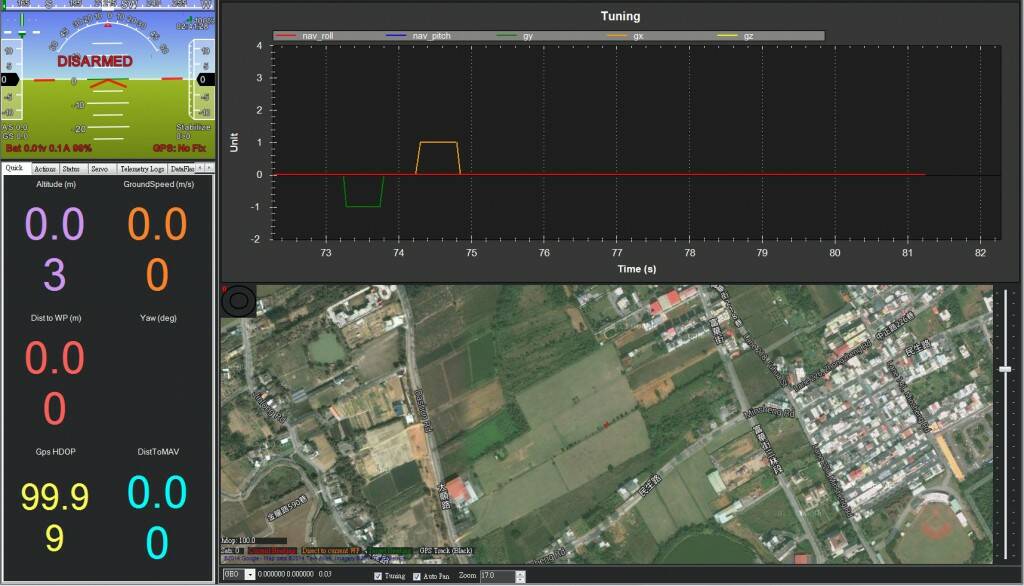Viewport: 1024px width, 586px height.
Task: Click the GPS: No Fix indicator
Action: [x=178, y=148]
